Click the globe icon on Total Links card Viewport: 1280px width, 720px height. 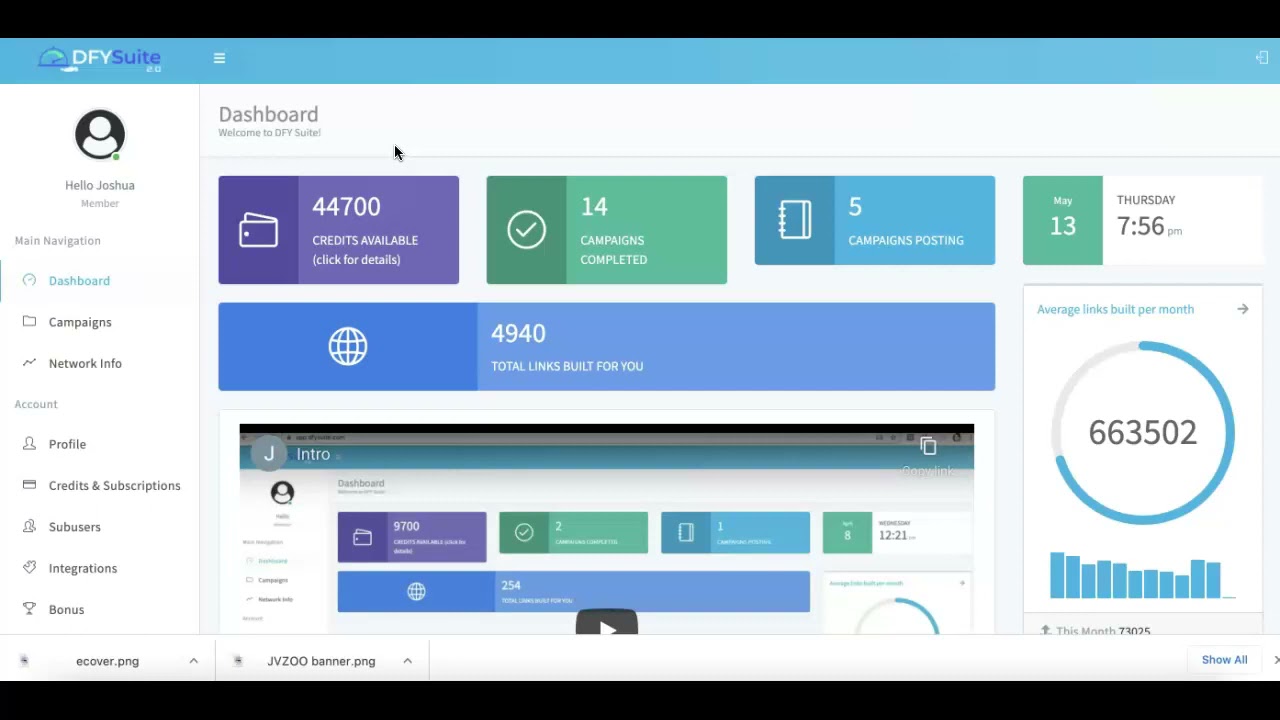pyautogui.click(x=347, y=346)
